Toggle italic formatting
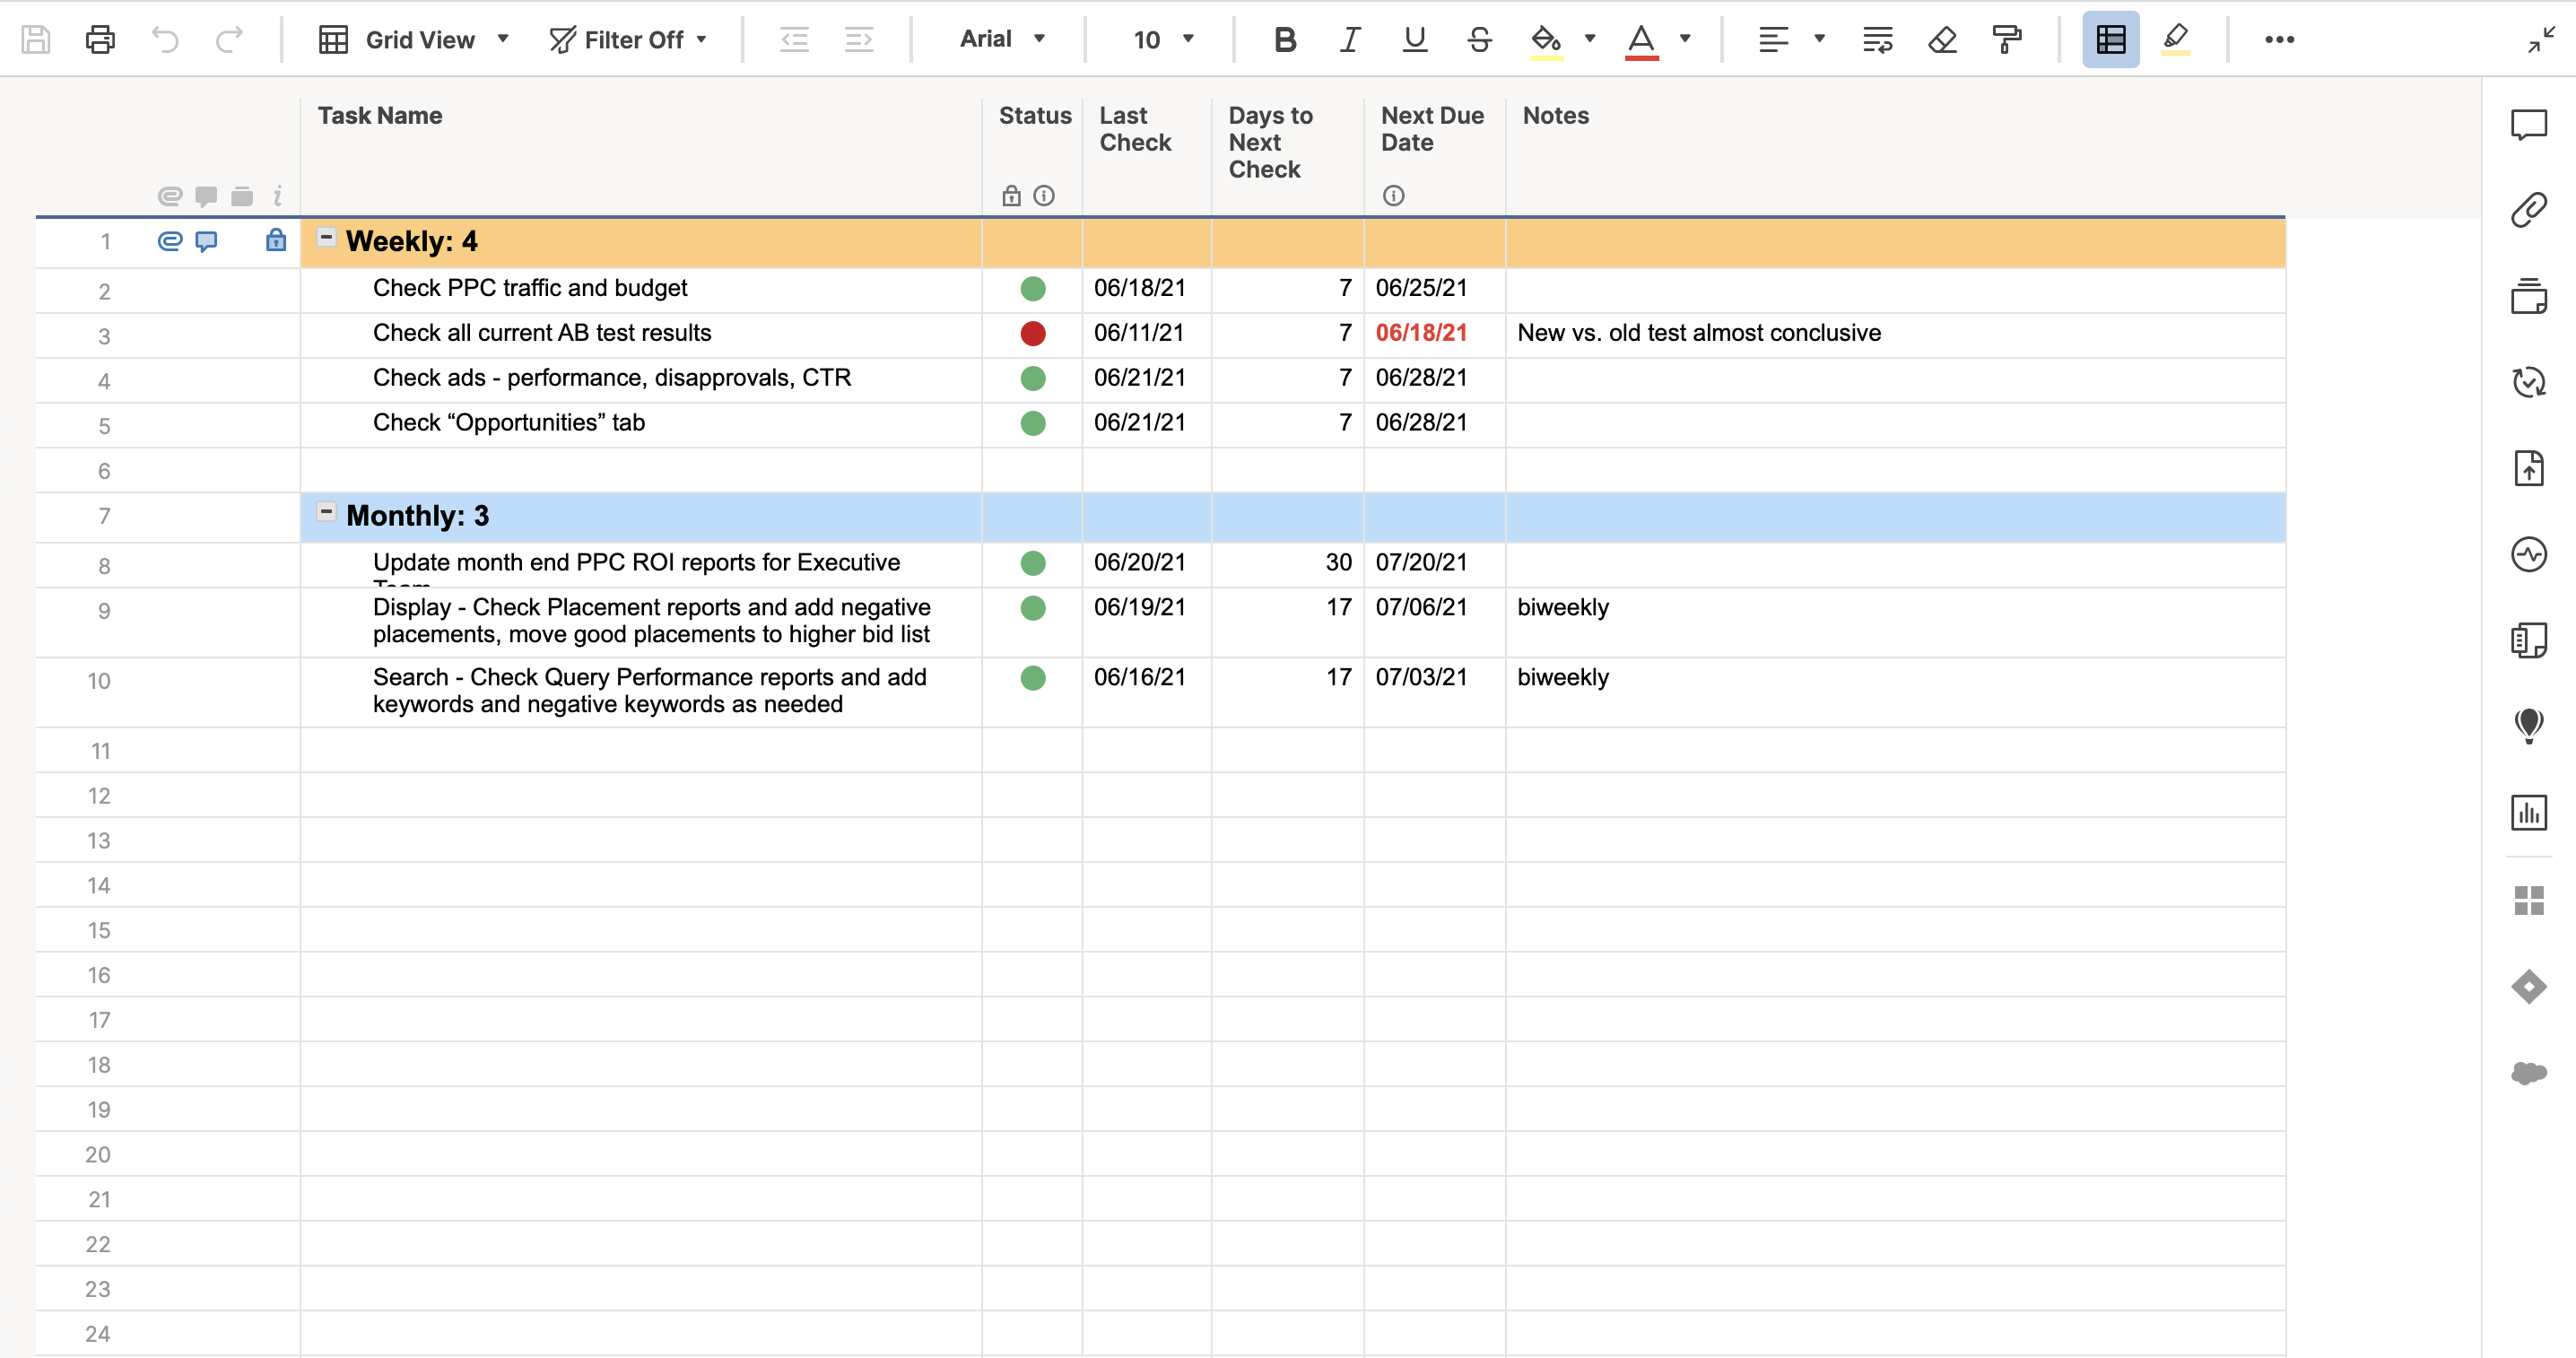Screen dimensions: 2576x1358 [1350, 39]
